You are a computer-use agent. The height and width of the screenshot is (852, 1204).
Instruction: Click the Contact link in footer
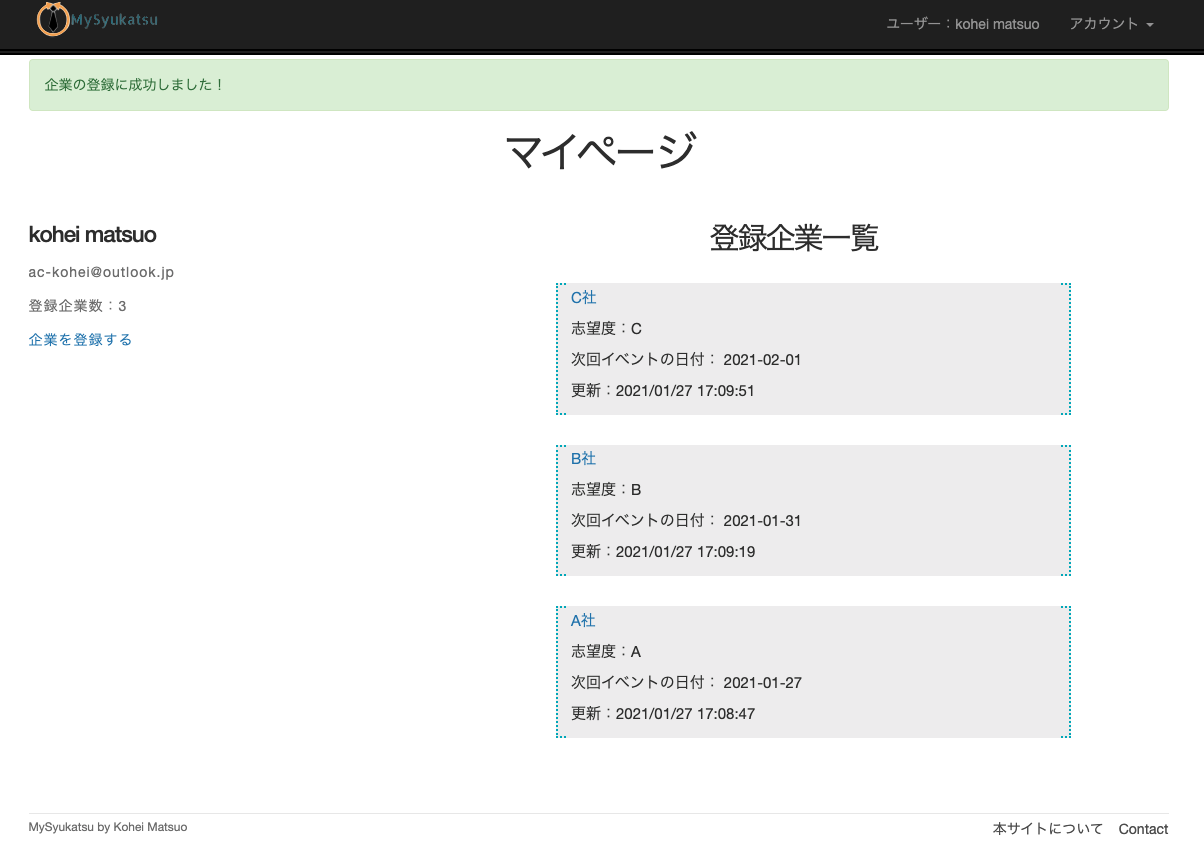point(1142,829)
